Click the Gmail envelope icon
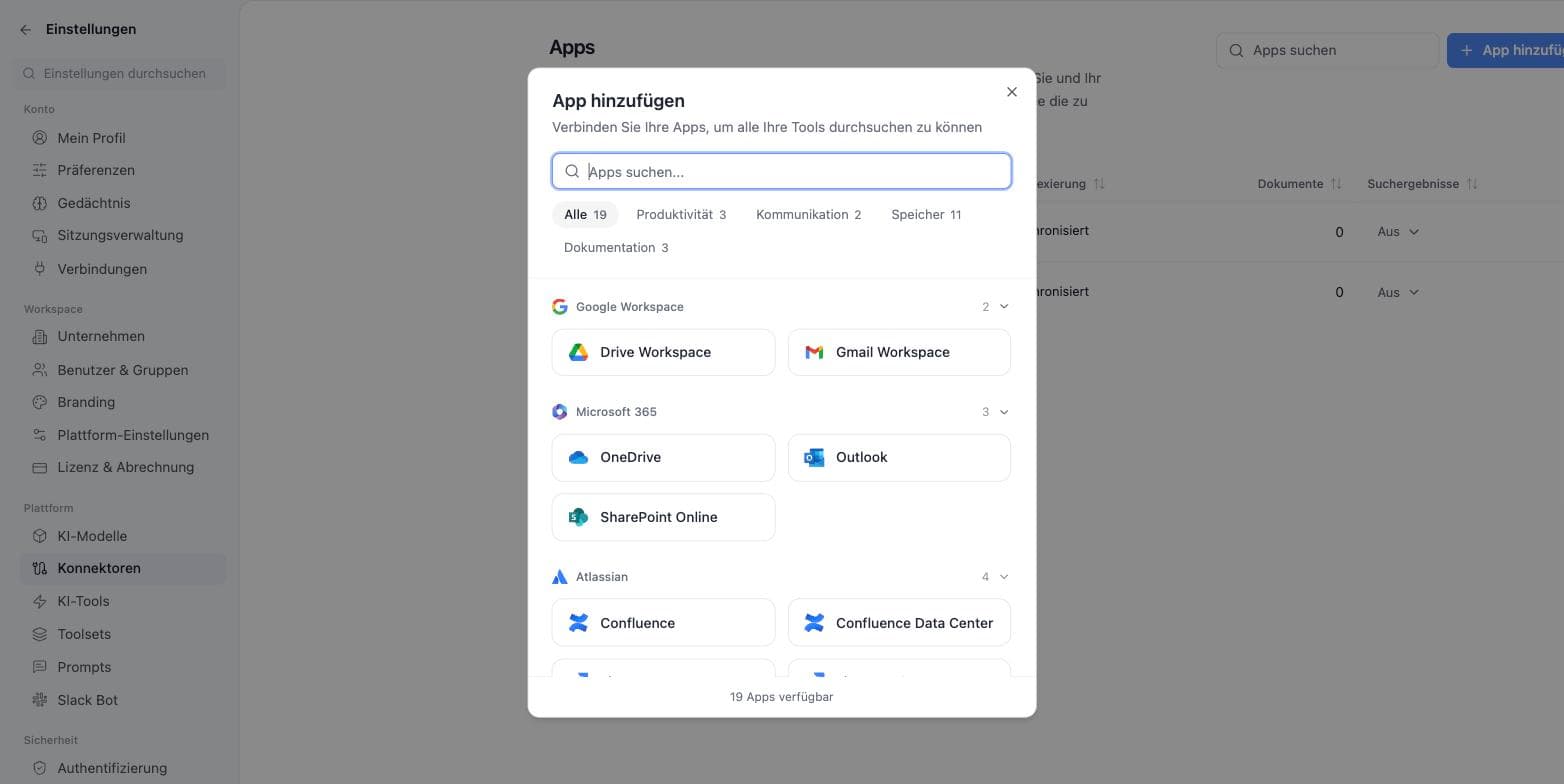1564x784 pixels. point(814,352)
